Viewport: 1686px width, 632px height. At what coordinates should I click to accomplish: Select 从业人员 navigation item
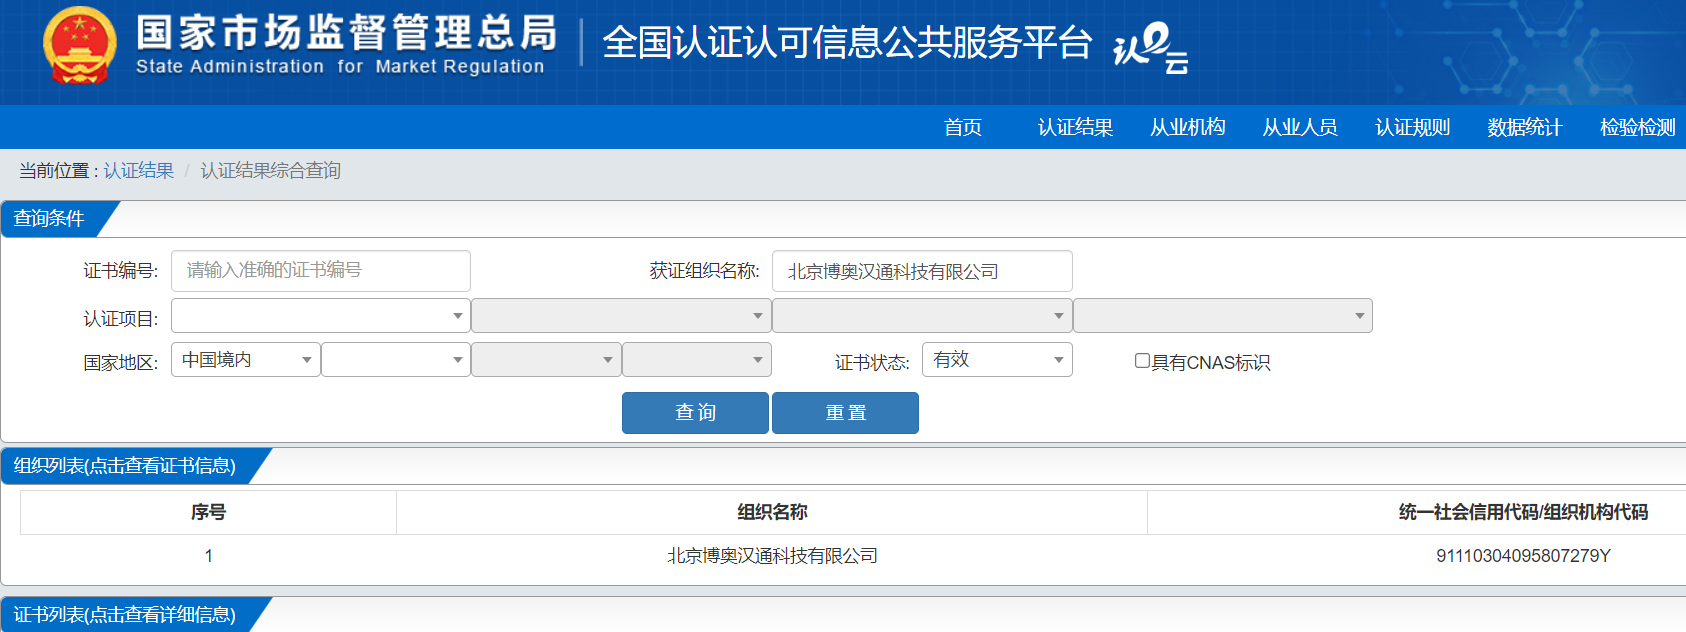coord(1300,127)
